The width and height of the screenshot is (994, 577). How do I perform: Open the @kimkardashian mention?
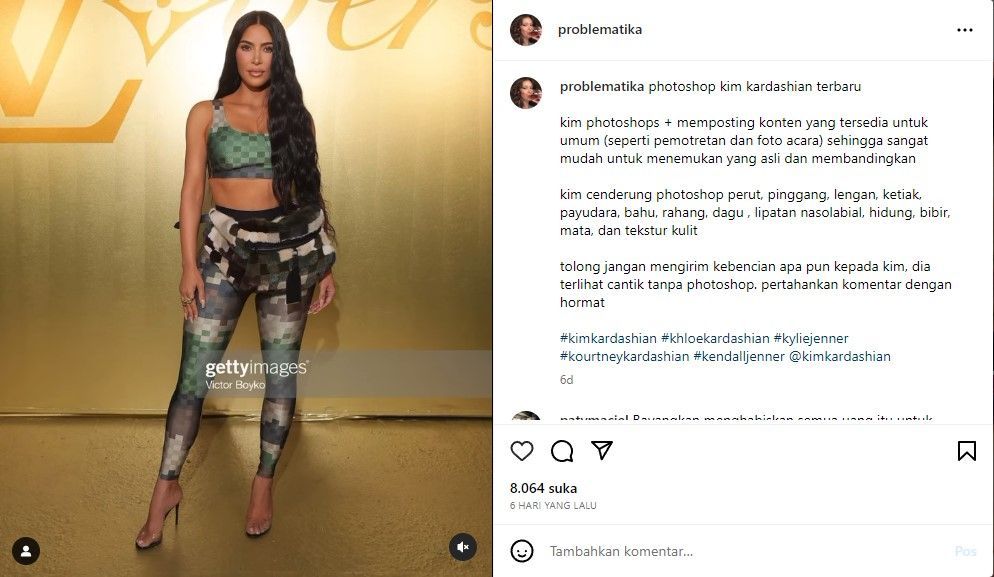tap(840, 356)
